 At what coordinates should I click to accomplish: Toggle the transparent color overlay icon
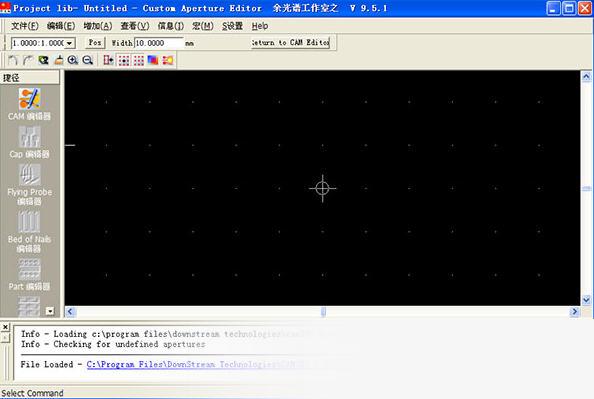(x=153, y=60)
